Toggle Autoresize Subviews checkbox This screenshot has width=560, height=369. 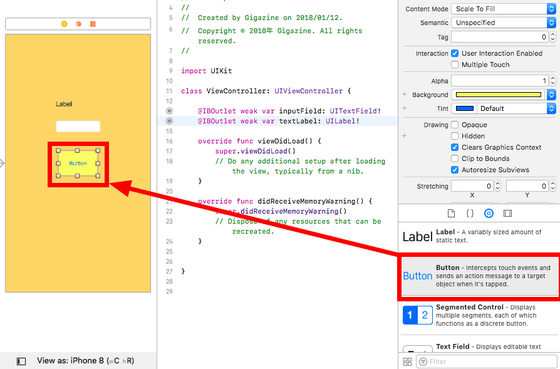[x=455, y=170]
